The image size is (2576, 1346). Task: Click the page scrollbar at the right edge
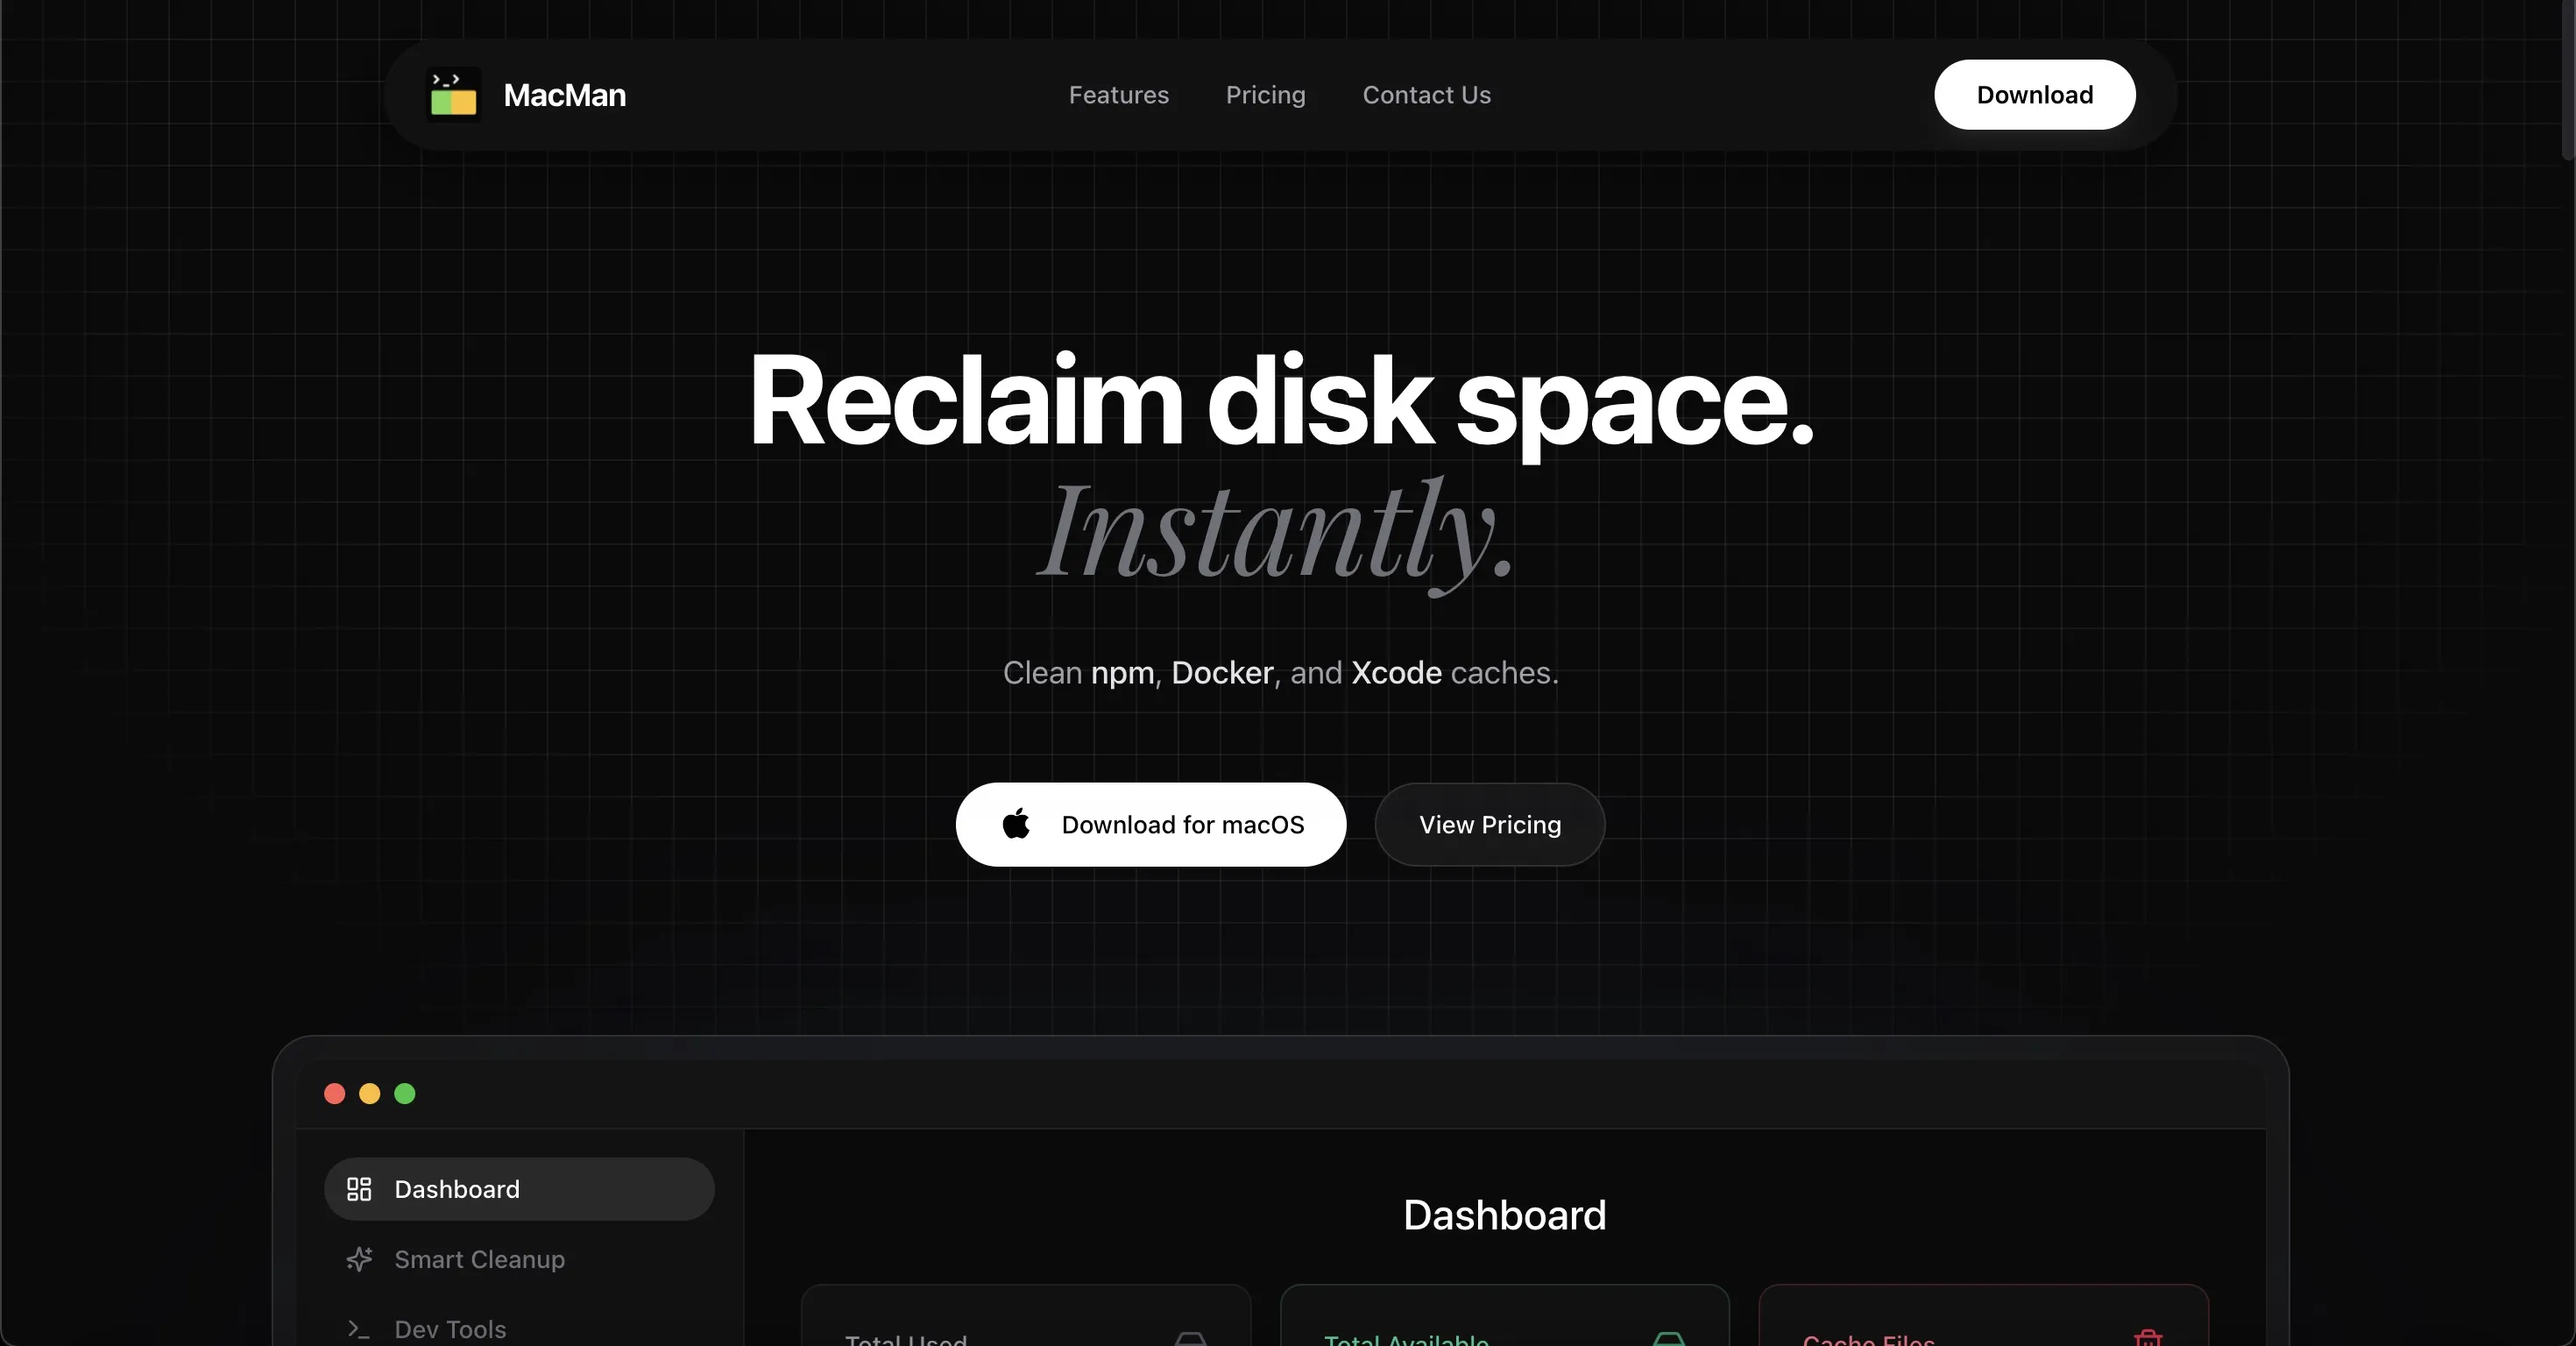[x=2567, y=80]
